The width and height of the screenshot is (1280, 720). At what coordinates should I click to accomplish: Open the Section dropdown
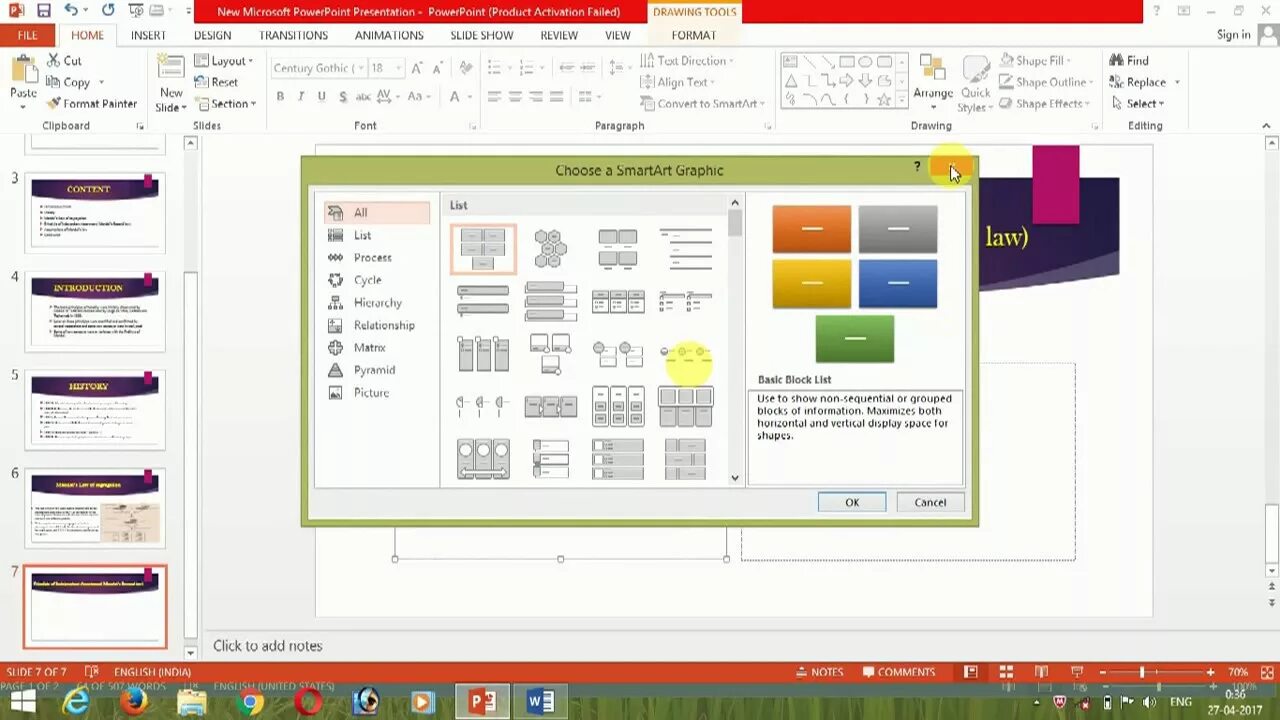point(227,104)
